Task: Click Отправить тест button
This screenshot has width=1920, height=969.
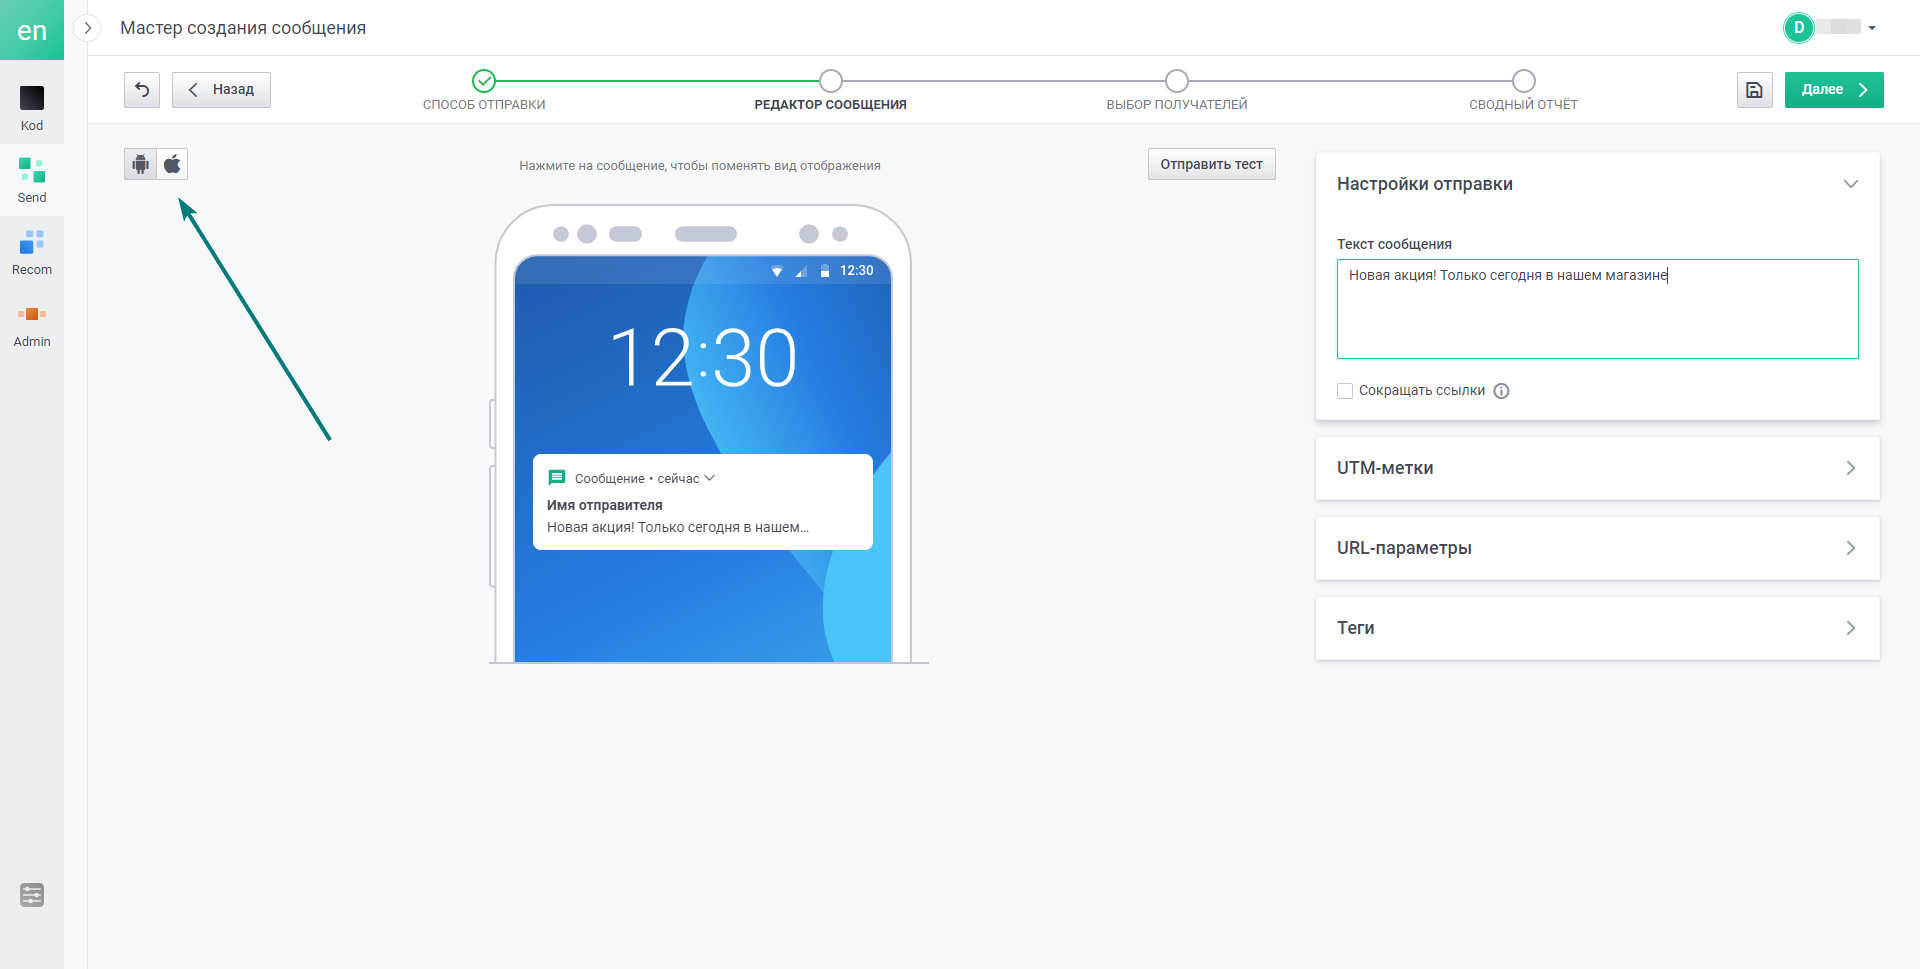Action: 1211,164
